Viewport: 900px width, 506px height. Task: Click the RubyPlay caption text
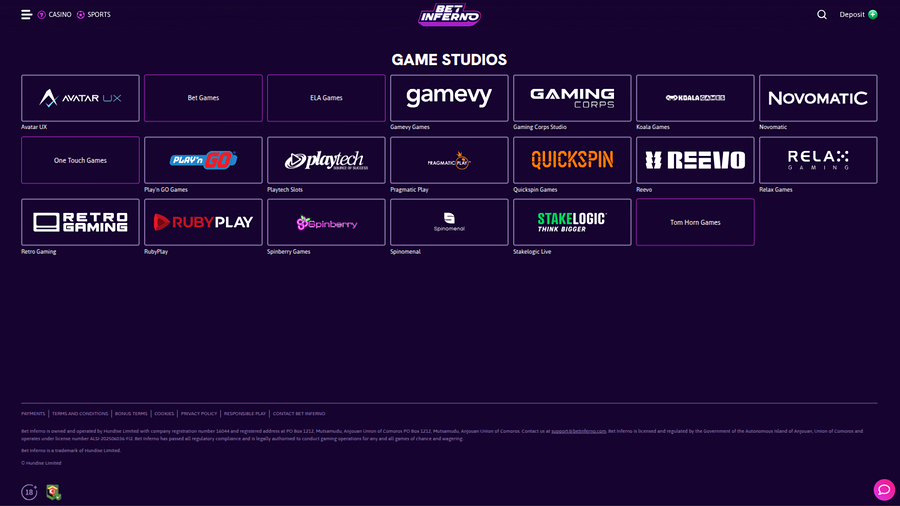156,251
